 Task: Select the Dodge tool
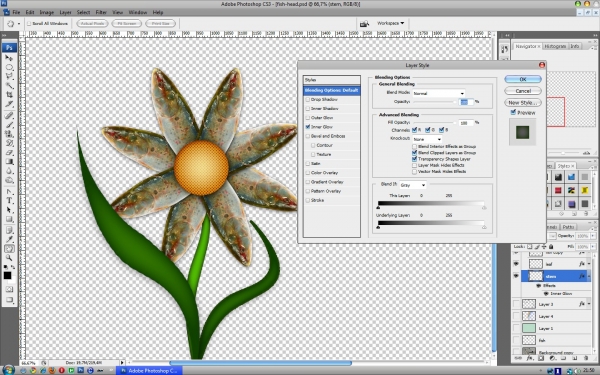point(9,180)
